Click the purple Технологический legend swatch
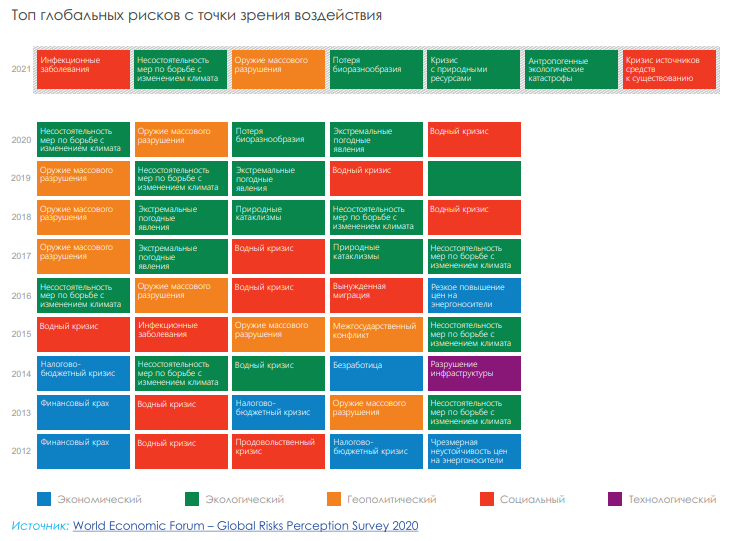This screenshot has width=729, height=541. pyautogui.click(x=615, y=499)
